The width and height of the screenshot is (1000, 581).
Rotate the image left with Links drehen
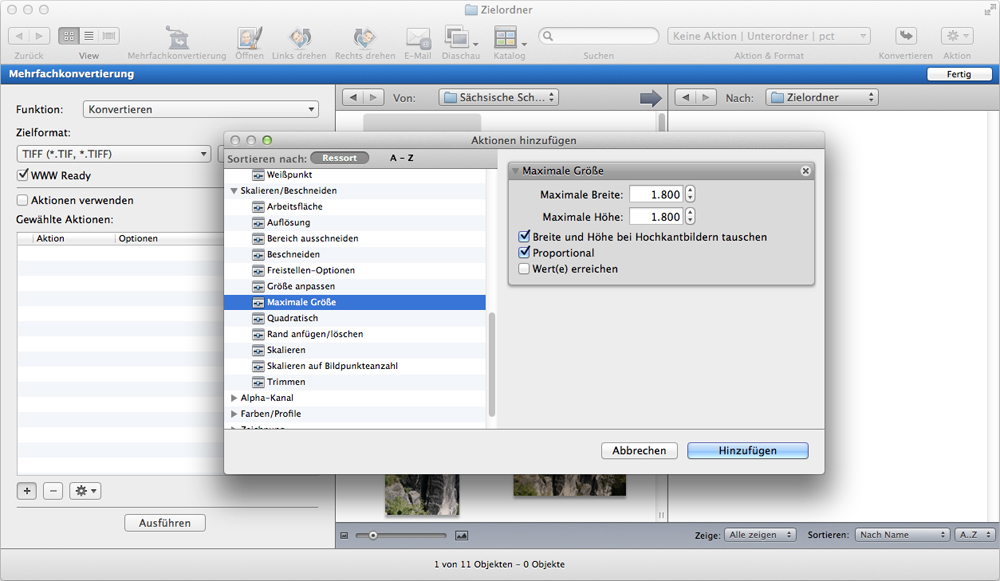tap(299, 38)
